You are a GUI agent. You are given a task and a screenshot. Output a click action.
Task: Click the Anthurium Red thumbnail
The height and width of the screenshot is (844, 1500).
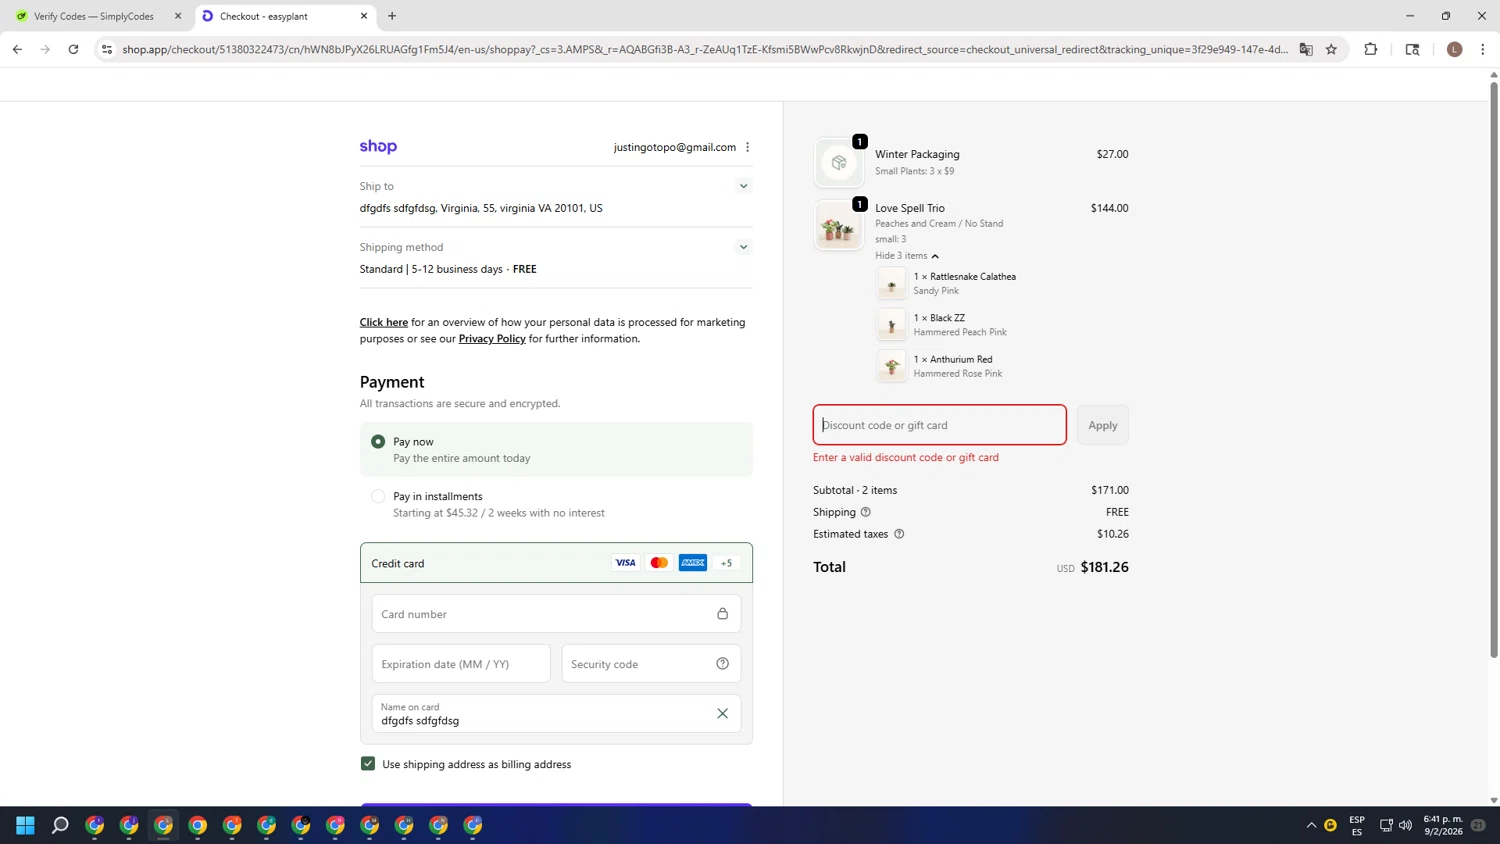point(891,366)
